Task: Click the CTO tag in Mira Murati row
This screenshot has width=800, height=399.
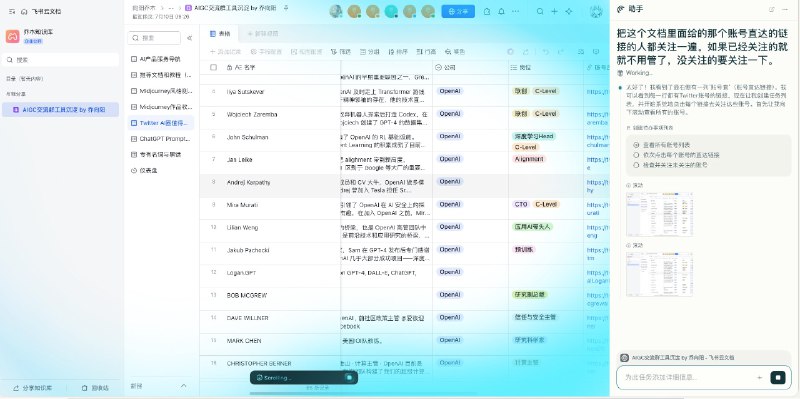Action: click(x=520, y=204)
